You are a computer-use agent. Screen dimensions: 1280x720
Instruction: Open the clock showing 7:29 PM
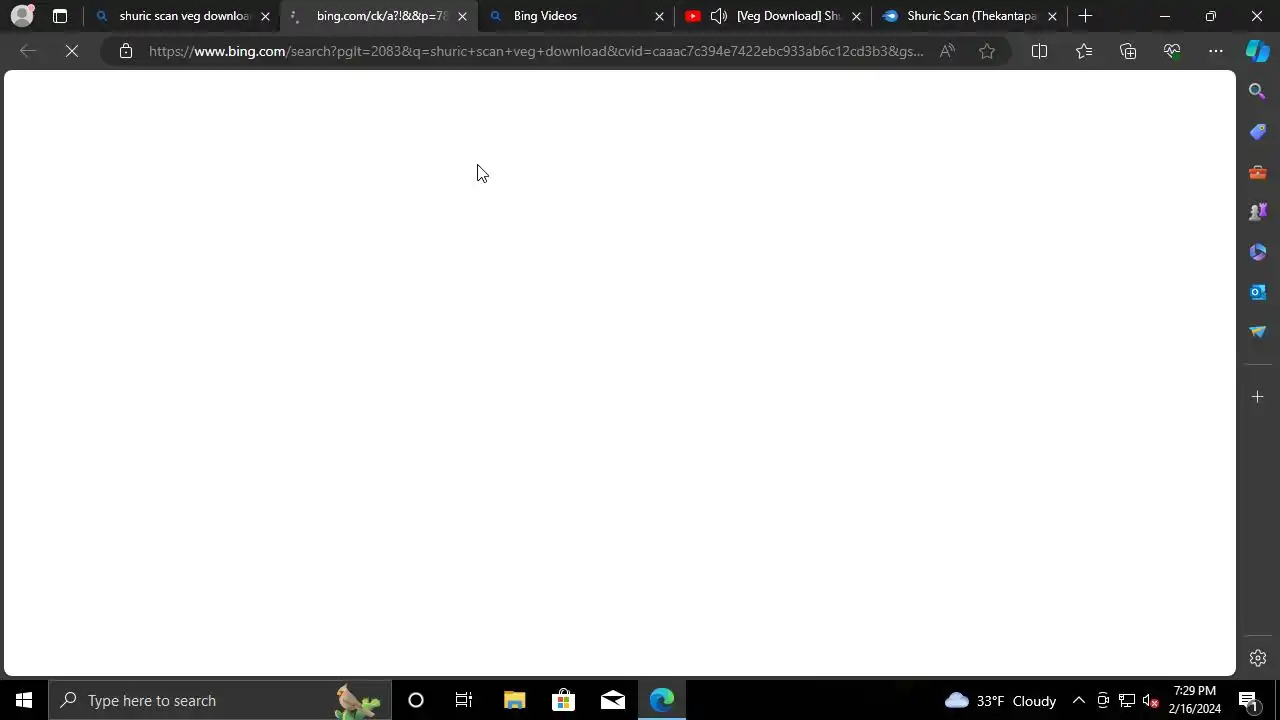coord(1195,700)
